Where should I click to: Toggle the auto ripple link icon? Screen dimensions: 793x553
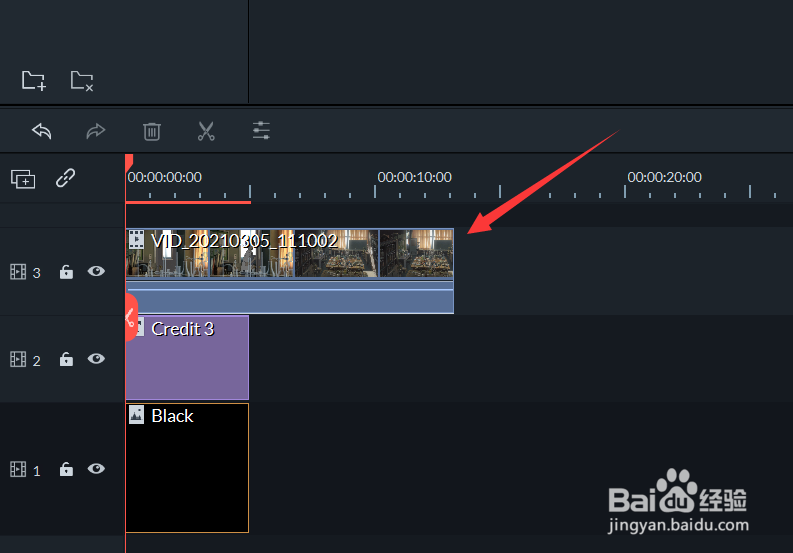[x=65, y=178]
